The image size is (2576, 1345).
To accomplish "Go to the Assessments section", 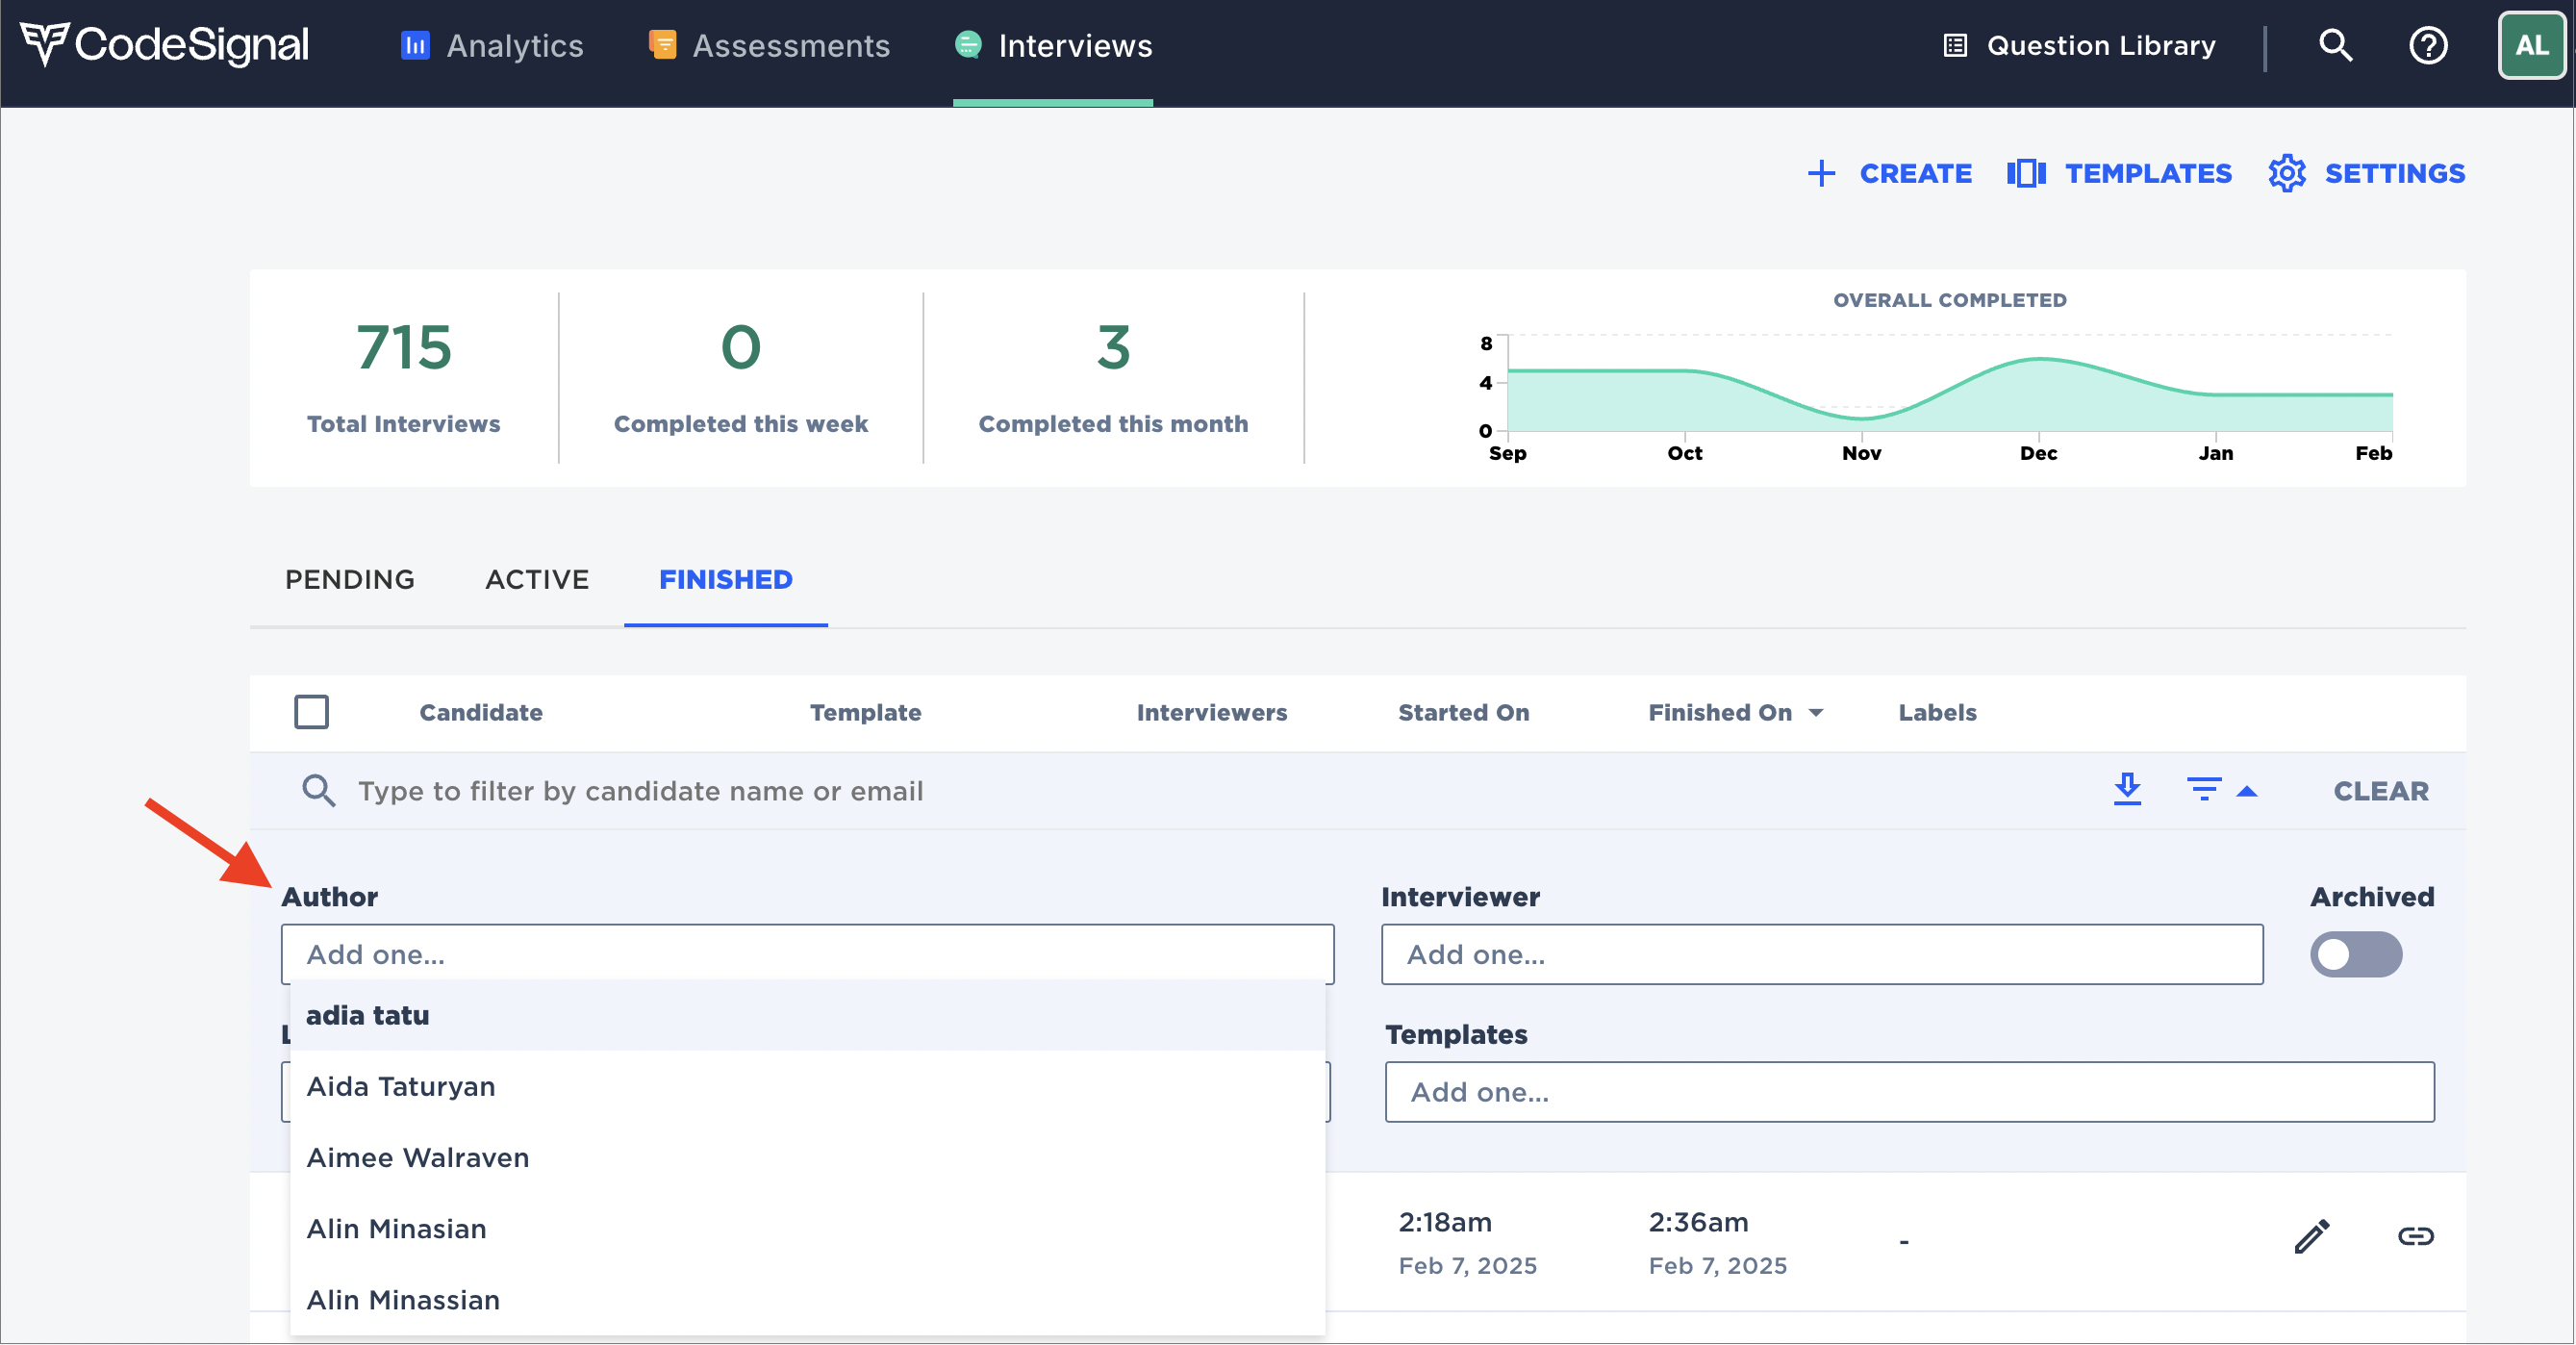I will [769, 46].
